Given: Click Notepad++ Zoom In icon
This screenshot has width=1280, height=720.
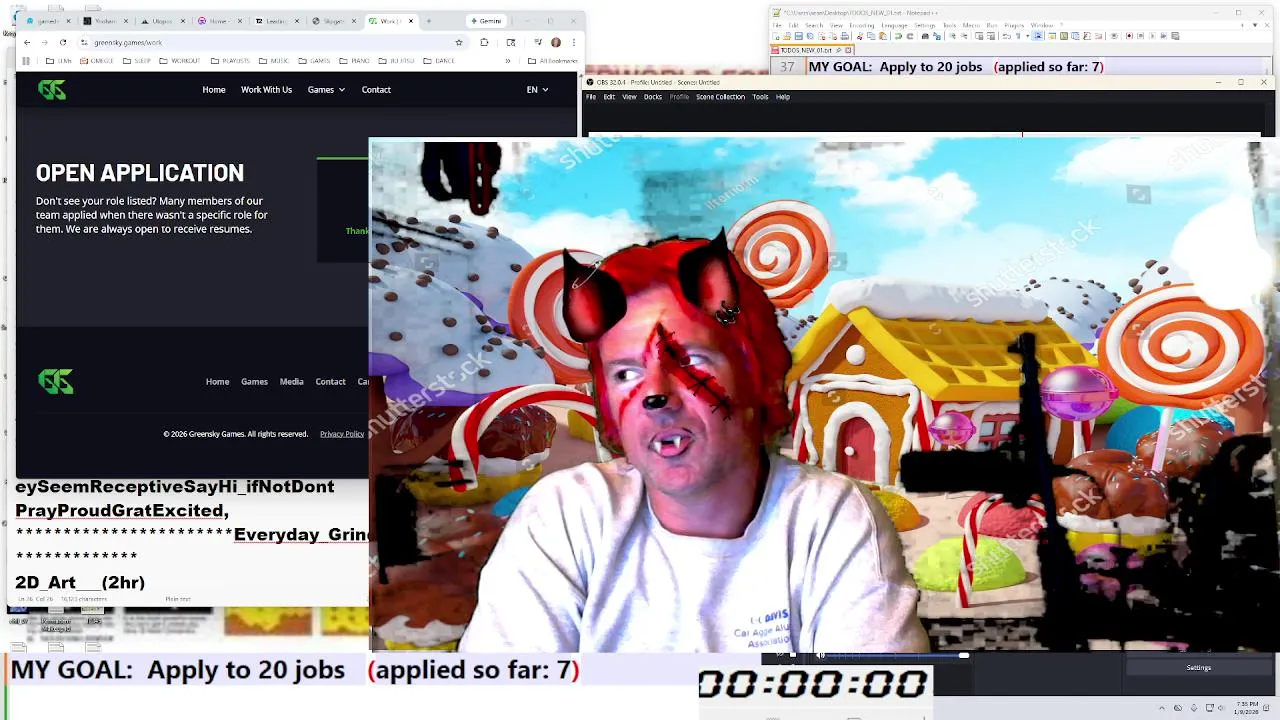Looking at the screenshot, I should point(952,36).
